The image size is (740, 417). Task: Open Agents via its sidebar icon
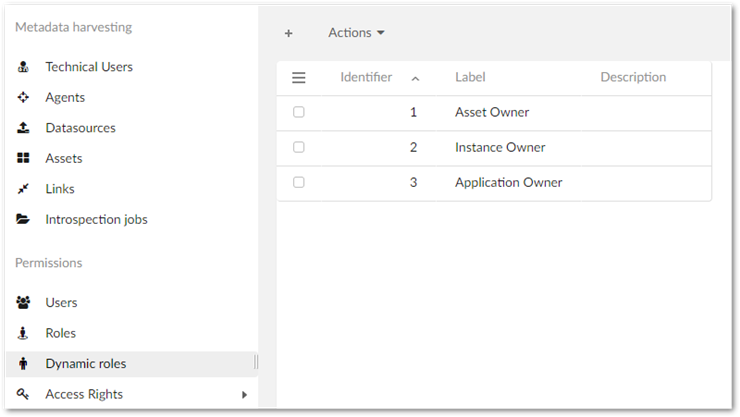23,98
